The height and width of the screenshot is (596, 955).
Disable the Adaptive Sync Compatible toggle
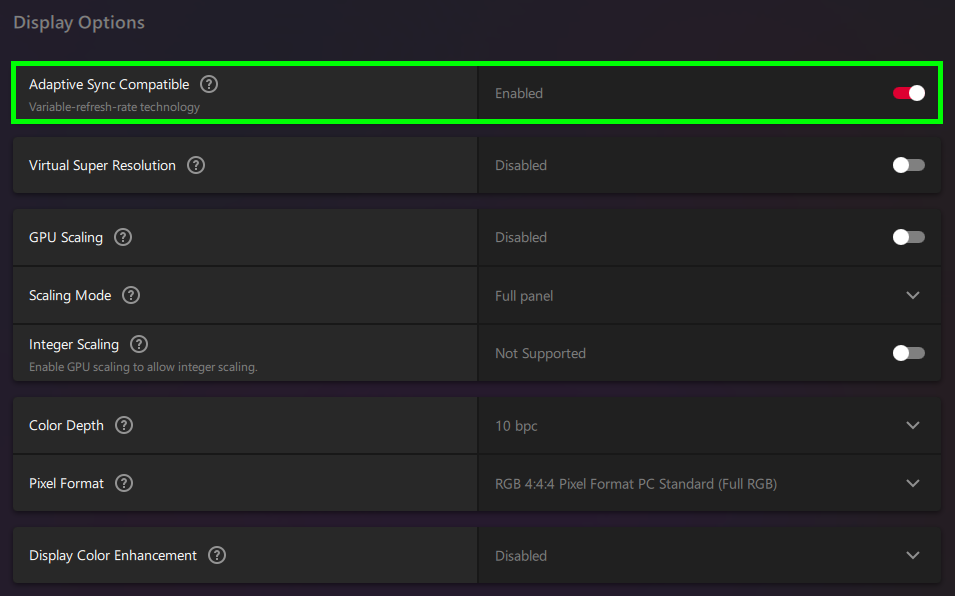(x=908, y=93)
